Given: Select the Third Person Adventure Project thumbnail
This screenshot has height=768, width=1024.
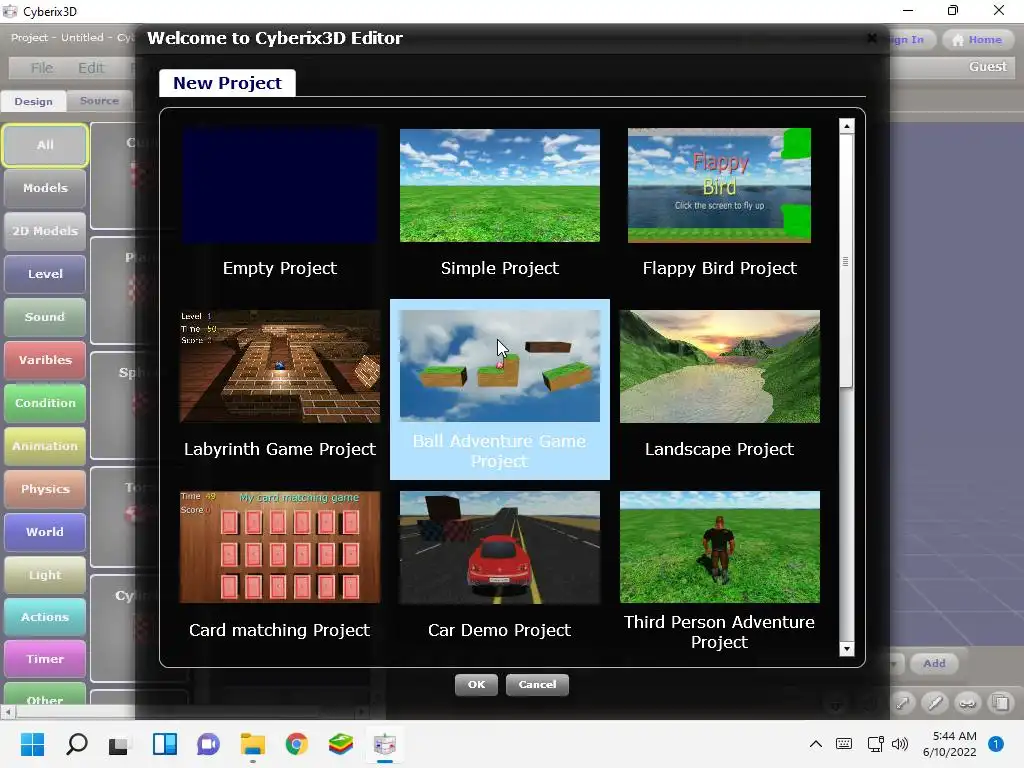Looking at the screenshot, I should coord(720,547).
